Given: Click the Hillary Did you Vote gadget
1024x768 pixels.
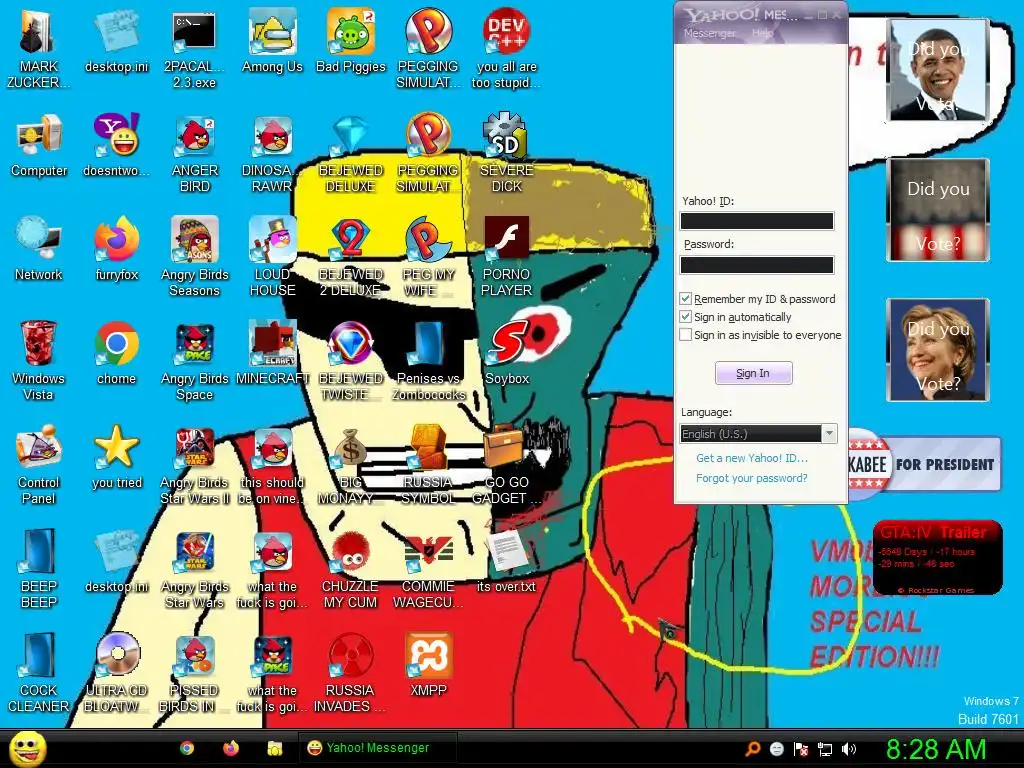Looking at the screenshot, I should point(938,350).
